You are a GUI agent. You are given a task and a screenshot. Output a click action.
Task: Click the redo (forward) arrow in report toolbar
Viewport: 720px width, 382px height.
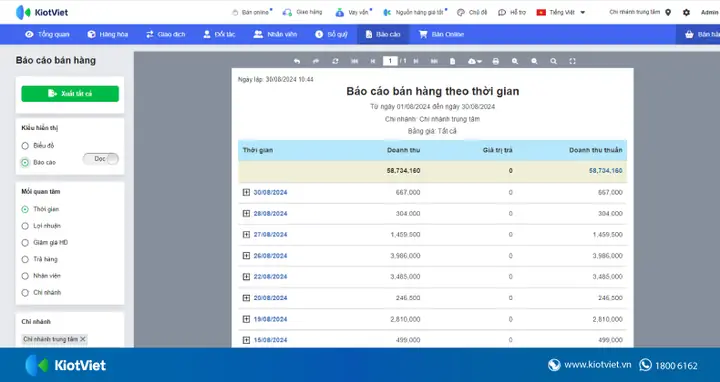pyautogui.click(x=316, y=61)
